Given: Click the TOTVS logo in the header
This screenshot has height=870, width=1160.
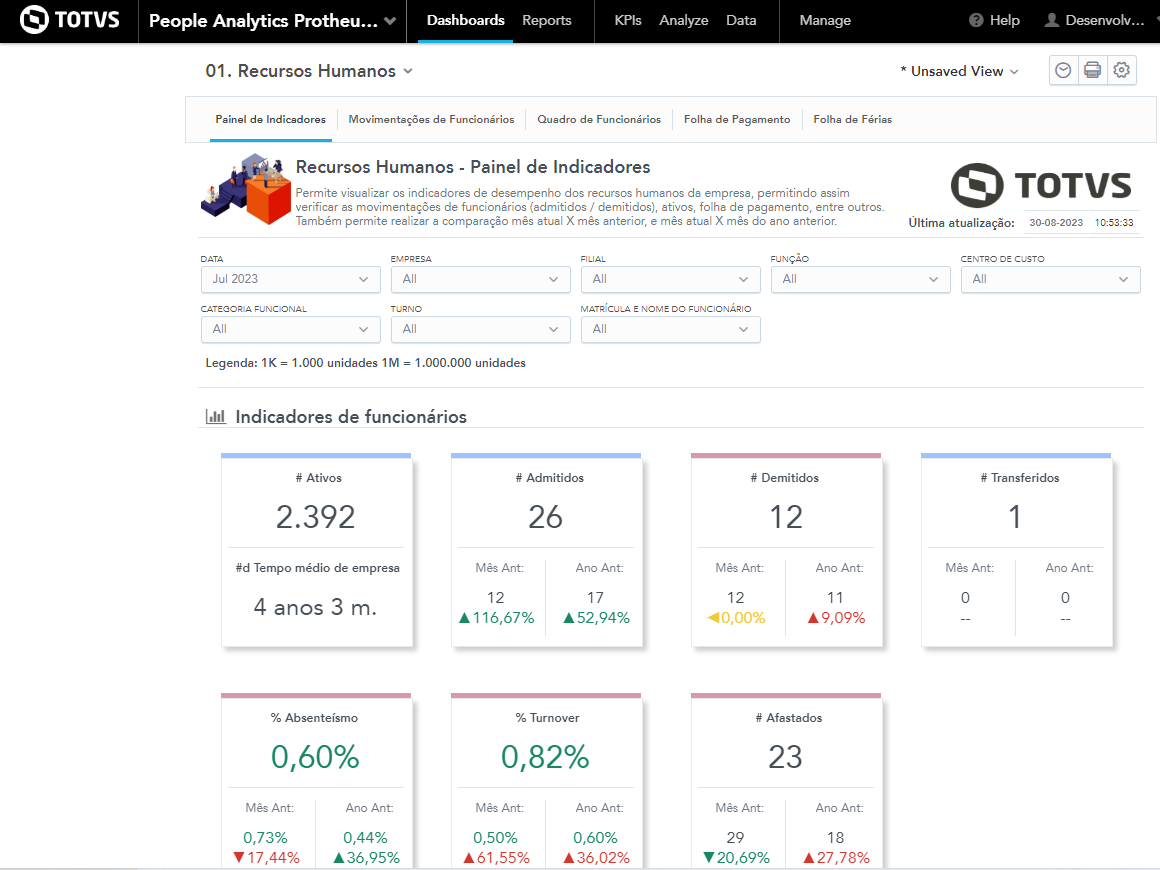Looking at the screenshot, I should tap(67, 20).
